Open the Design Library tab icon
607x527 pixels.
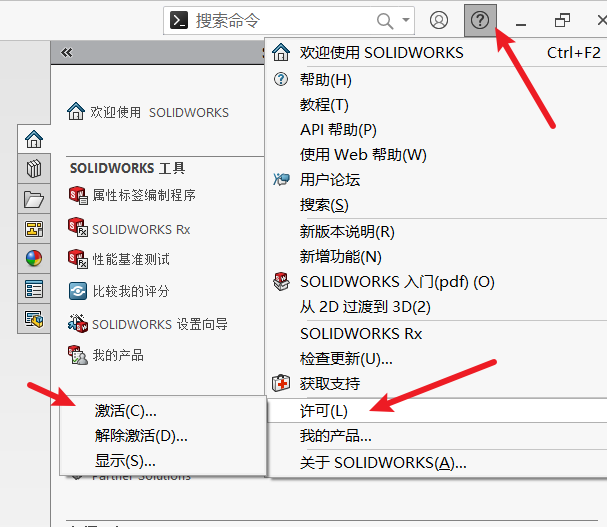pyautogui.click(x=34, y=169)
